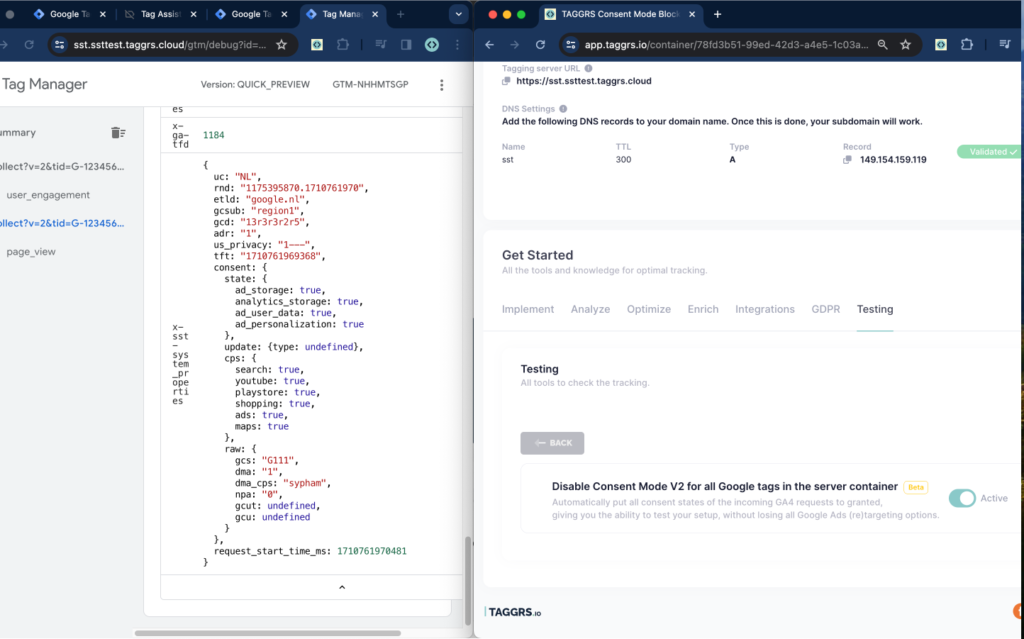This screenshot has height=639, width=1024.
Task: Click the gcd value "13r3r3r2r5"
Action: pyautogui.click(x=274, y=222)
